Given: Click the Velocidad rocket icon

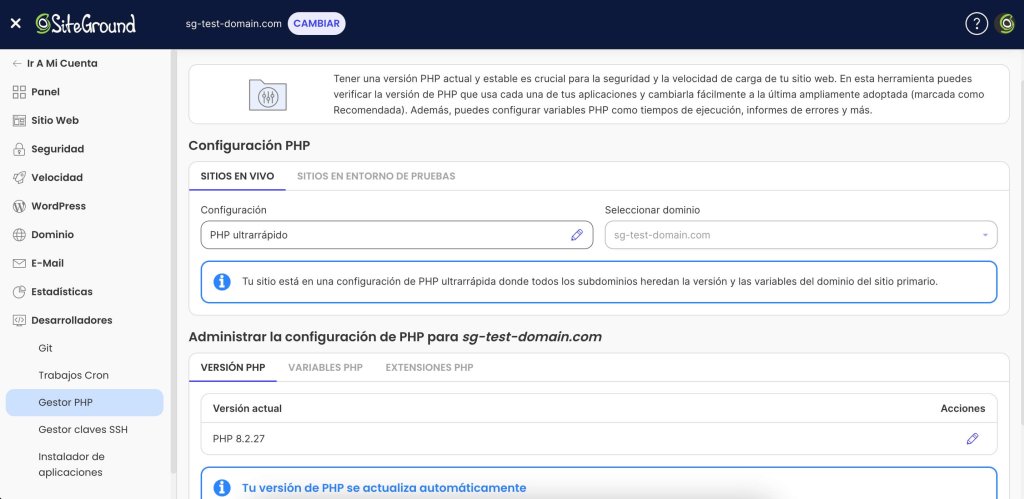Looking at the screenshot, I should coord(19,178).
